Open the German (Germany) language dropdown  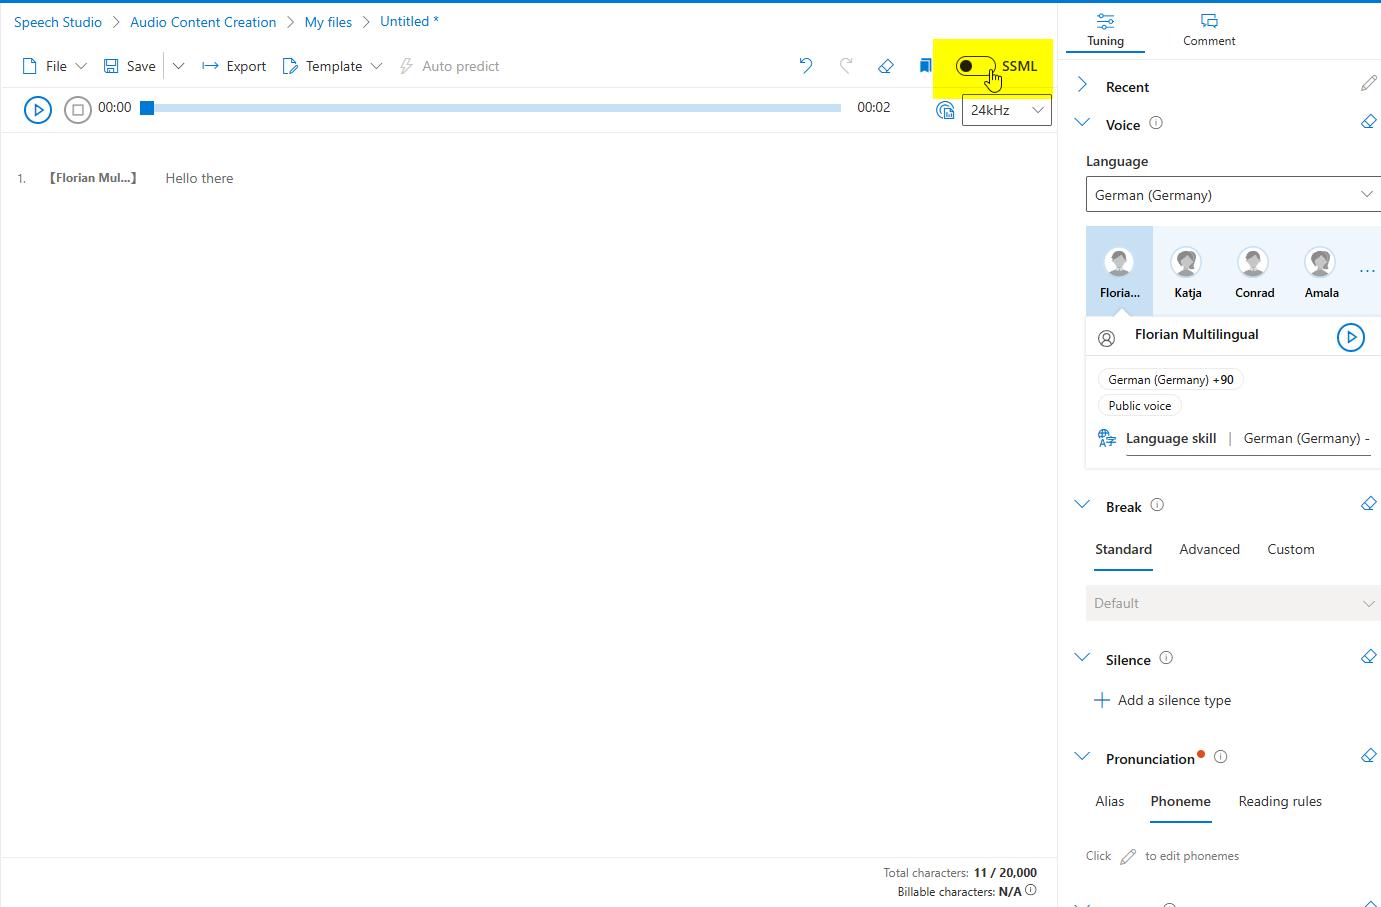point(1232,194)
